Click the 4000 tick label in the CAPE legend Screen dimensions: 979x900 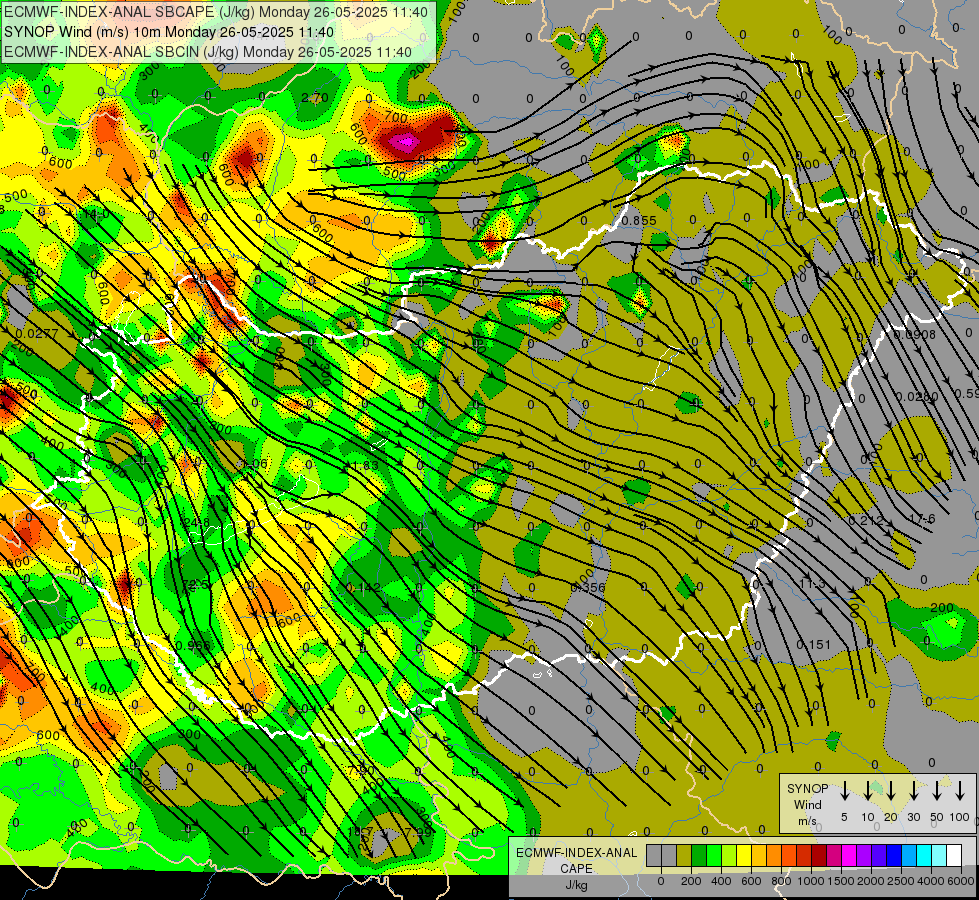pyautogui.click(x=931, y=881)
